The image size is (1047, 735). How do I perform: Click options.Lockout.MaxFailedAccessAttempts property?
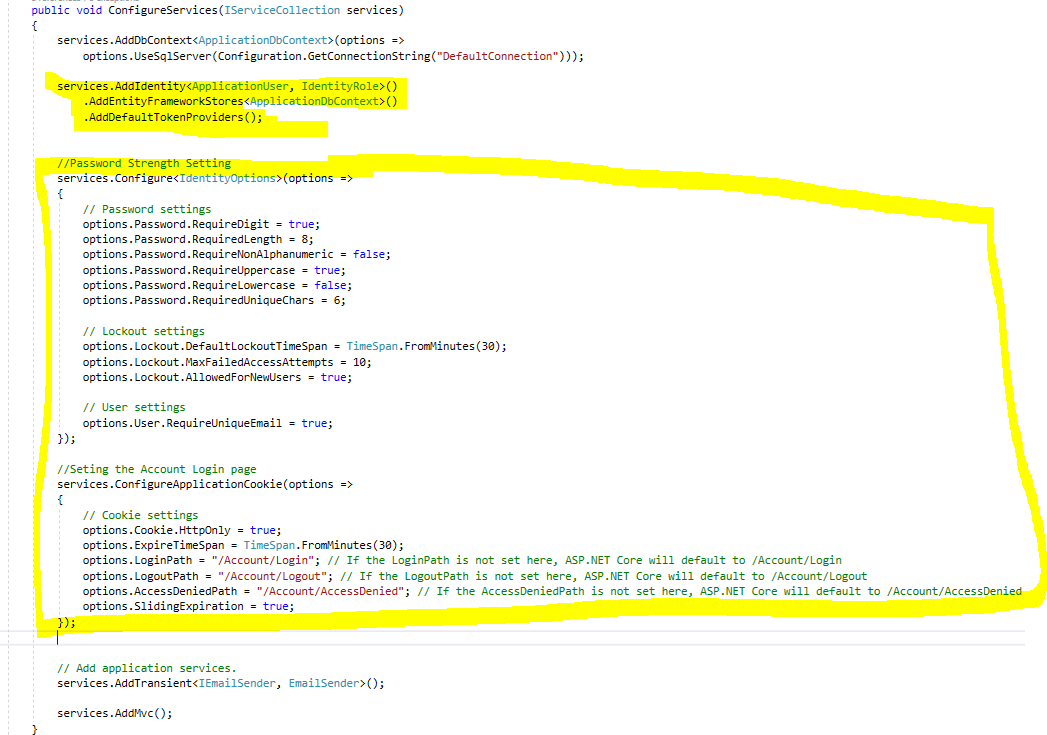(208, 362)
